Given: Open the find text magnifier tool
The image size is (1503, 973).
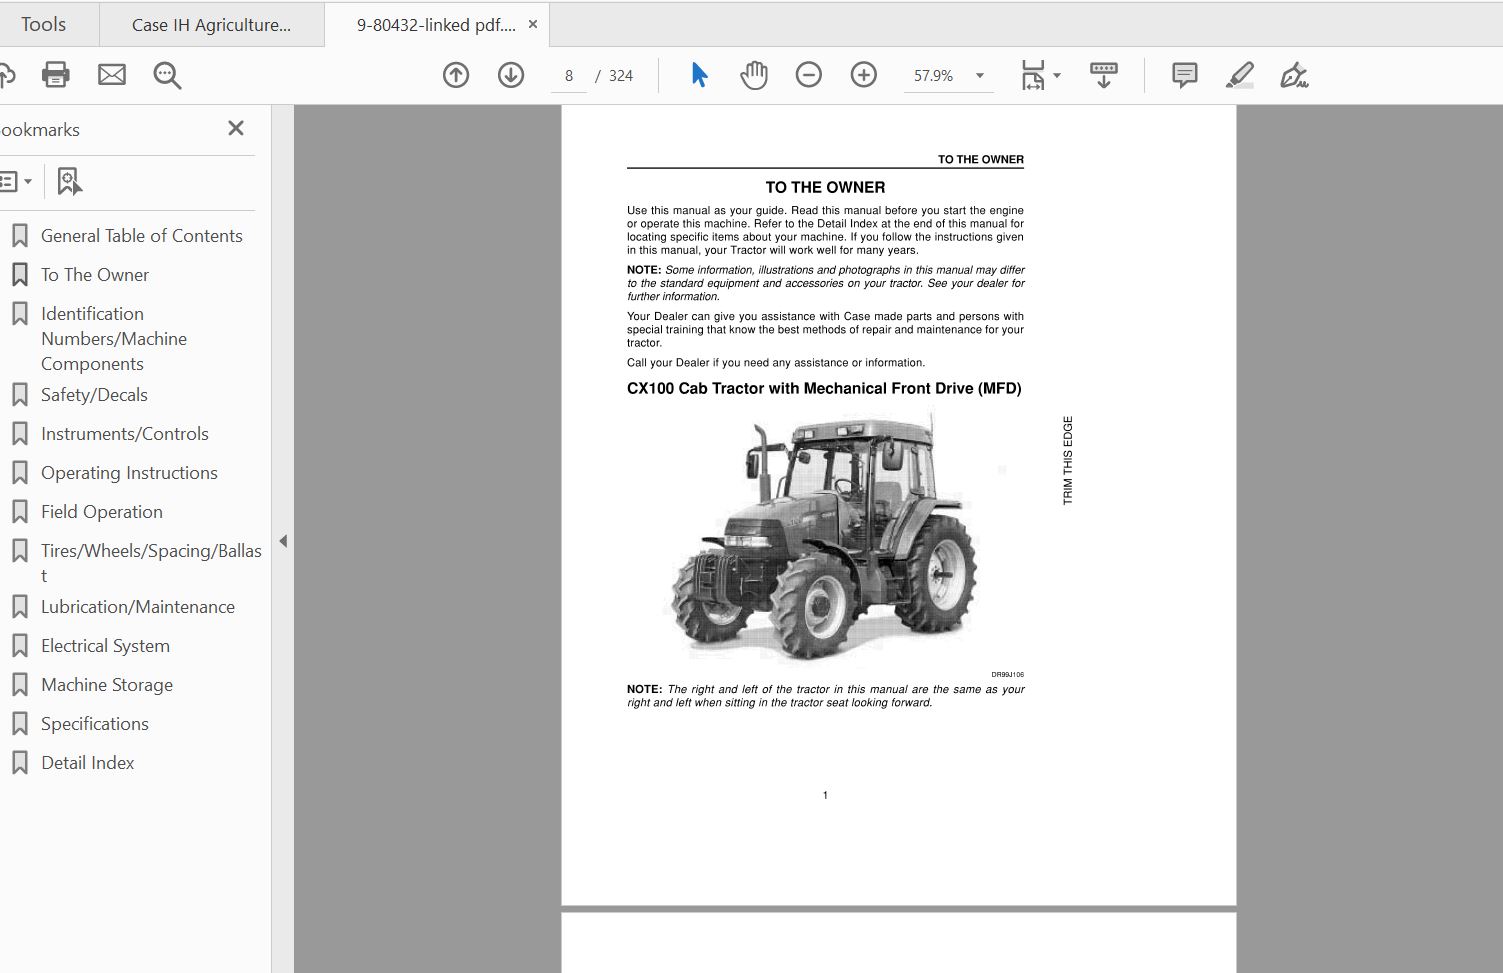Looking at the screenshot, I should pos(167,75).
